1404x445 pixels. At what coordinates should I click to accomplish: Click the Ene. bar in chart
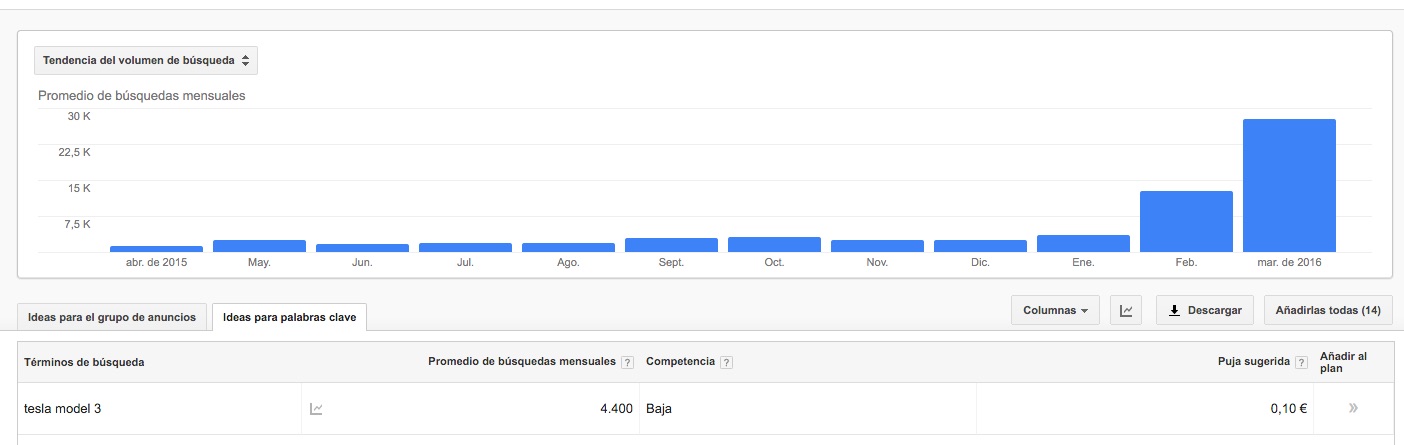(1083, 243)
